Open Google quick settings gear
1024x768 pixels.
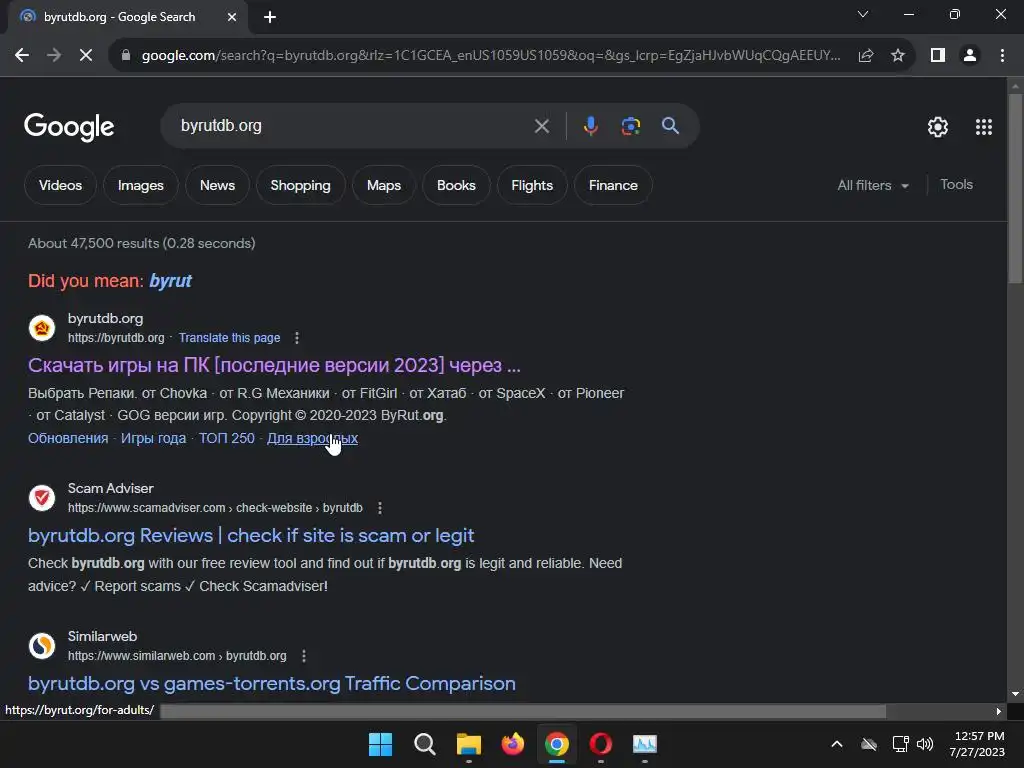coord(938,127)
